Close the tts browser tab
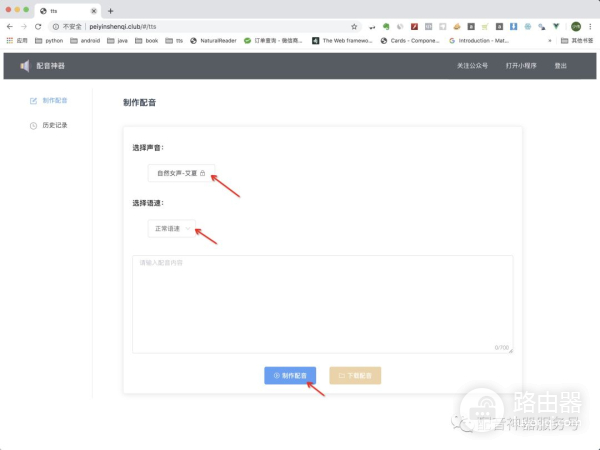Image resolution: width=600 pixels, height=450 pixels. (93, 11)
